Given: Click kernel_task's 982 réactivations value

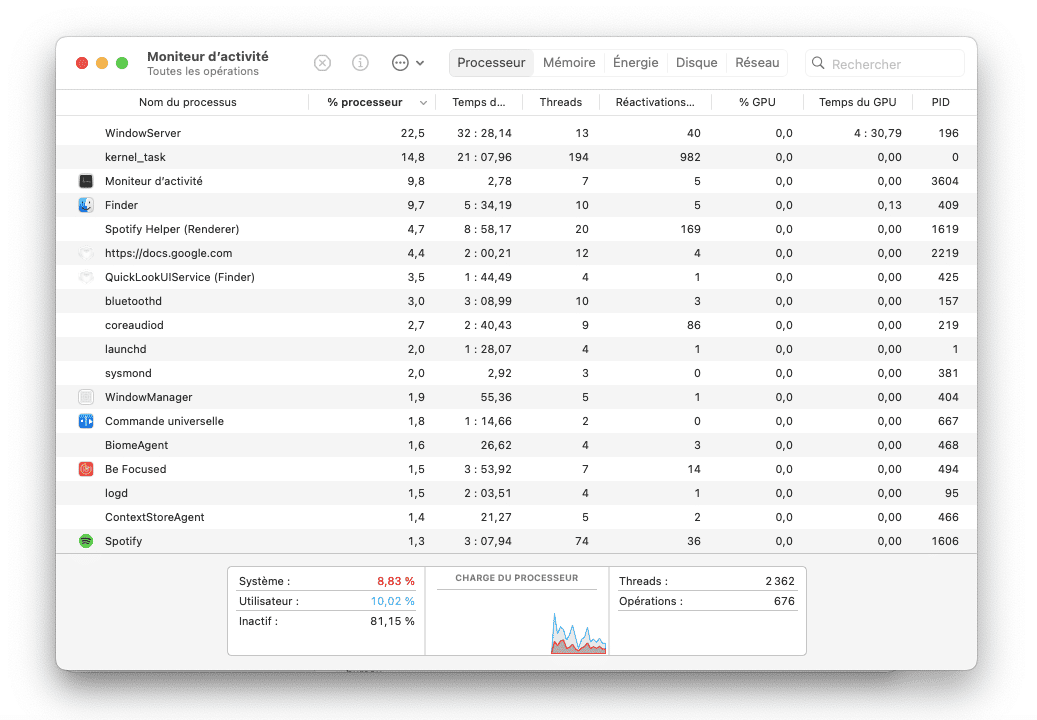Looking at the screenshot, I should point(690,157).
